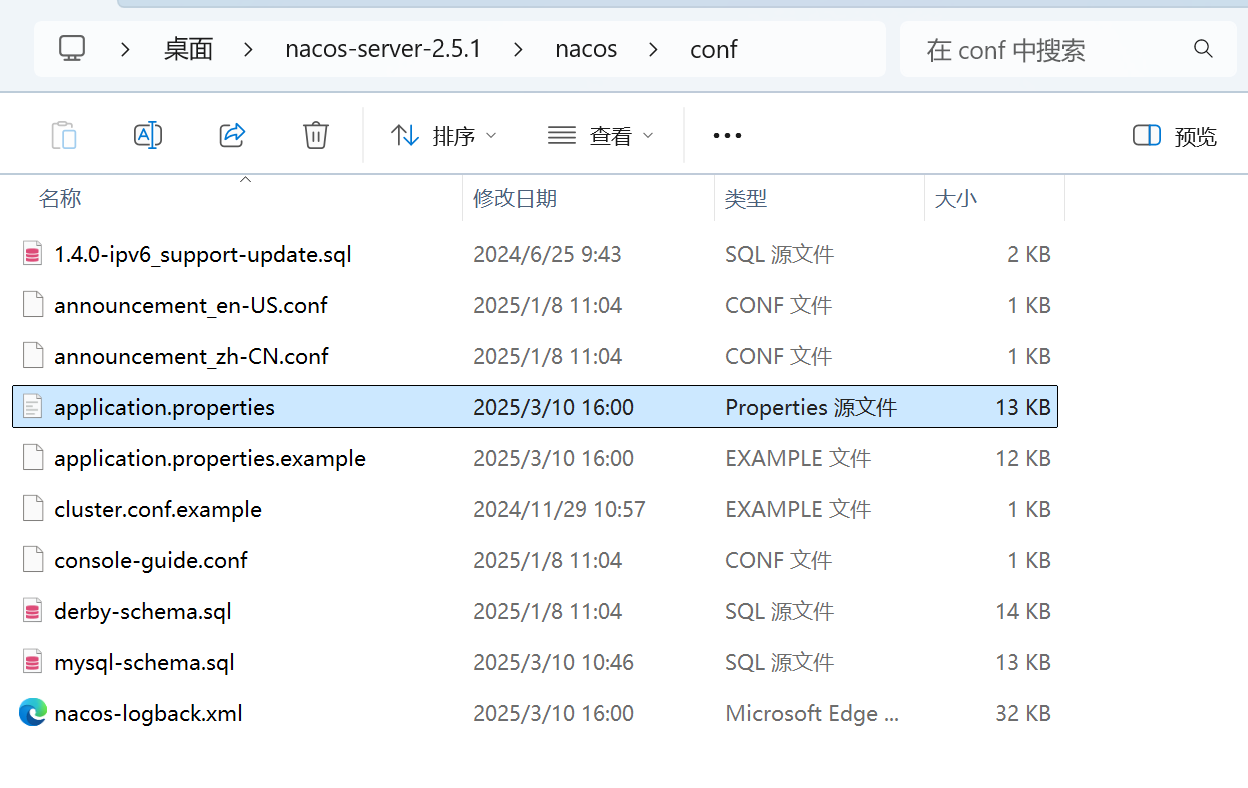Image resolution: width=1248 pixels, height=788 pixels.
Task: Click the Paste clipboard icon in toolbar
Action: 64,135
